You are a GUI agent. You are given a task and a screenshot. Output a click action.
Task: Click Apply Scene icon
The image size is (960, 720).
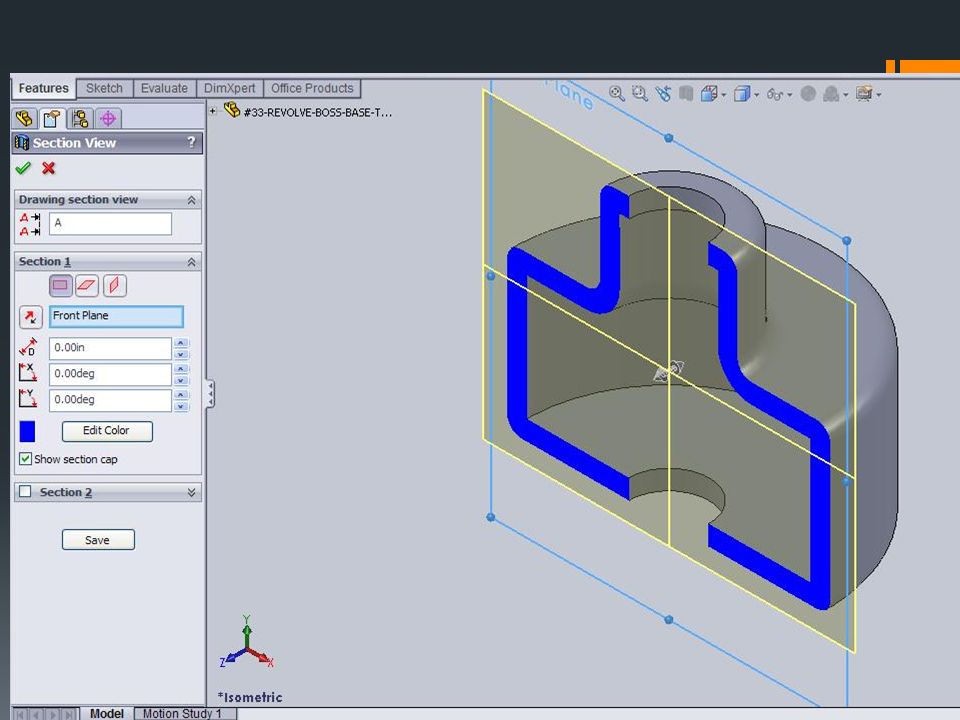click(x=831, y=94)
